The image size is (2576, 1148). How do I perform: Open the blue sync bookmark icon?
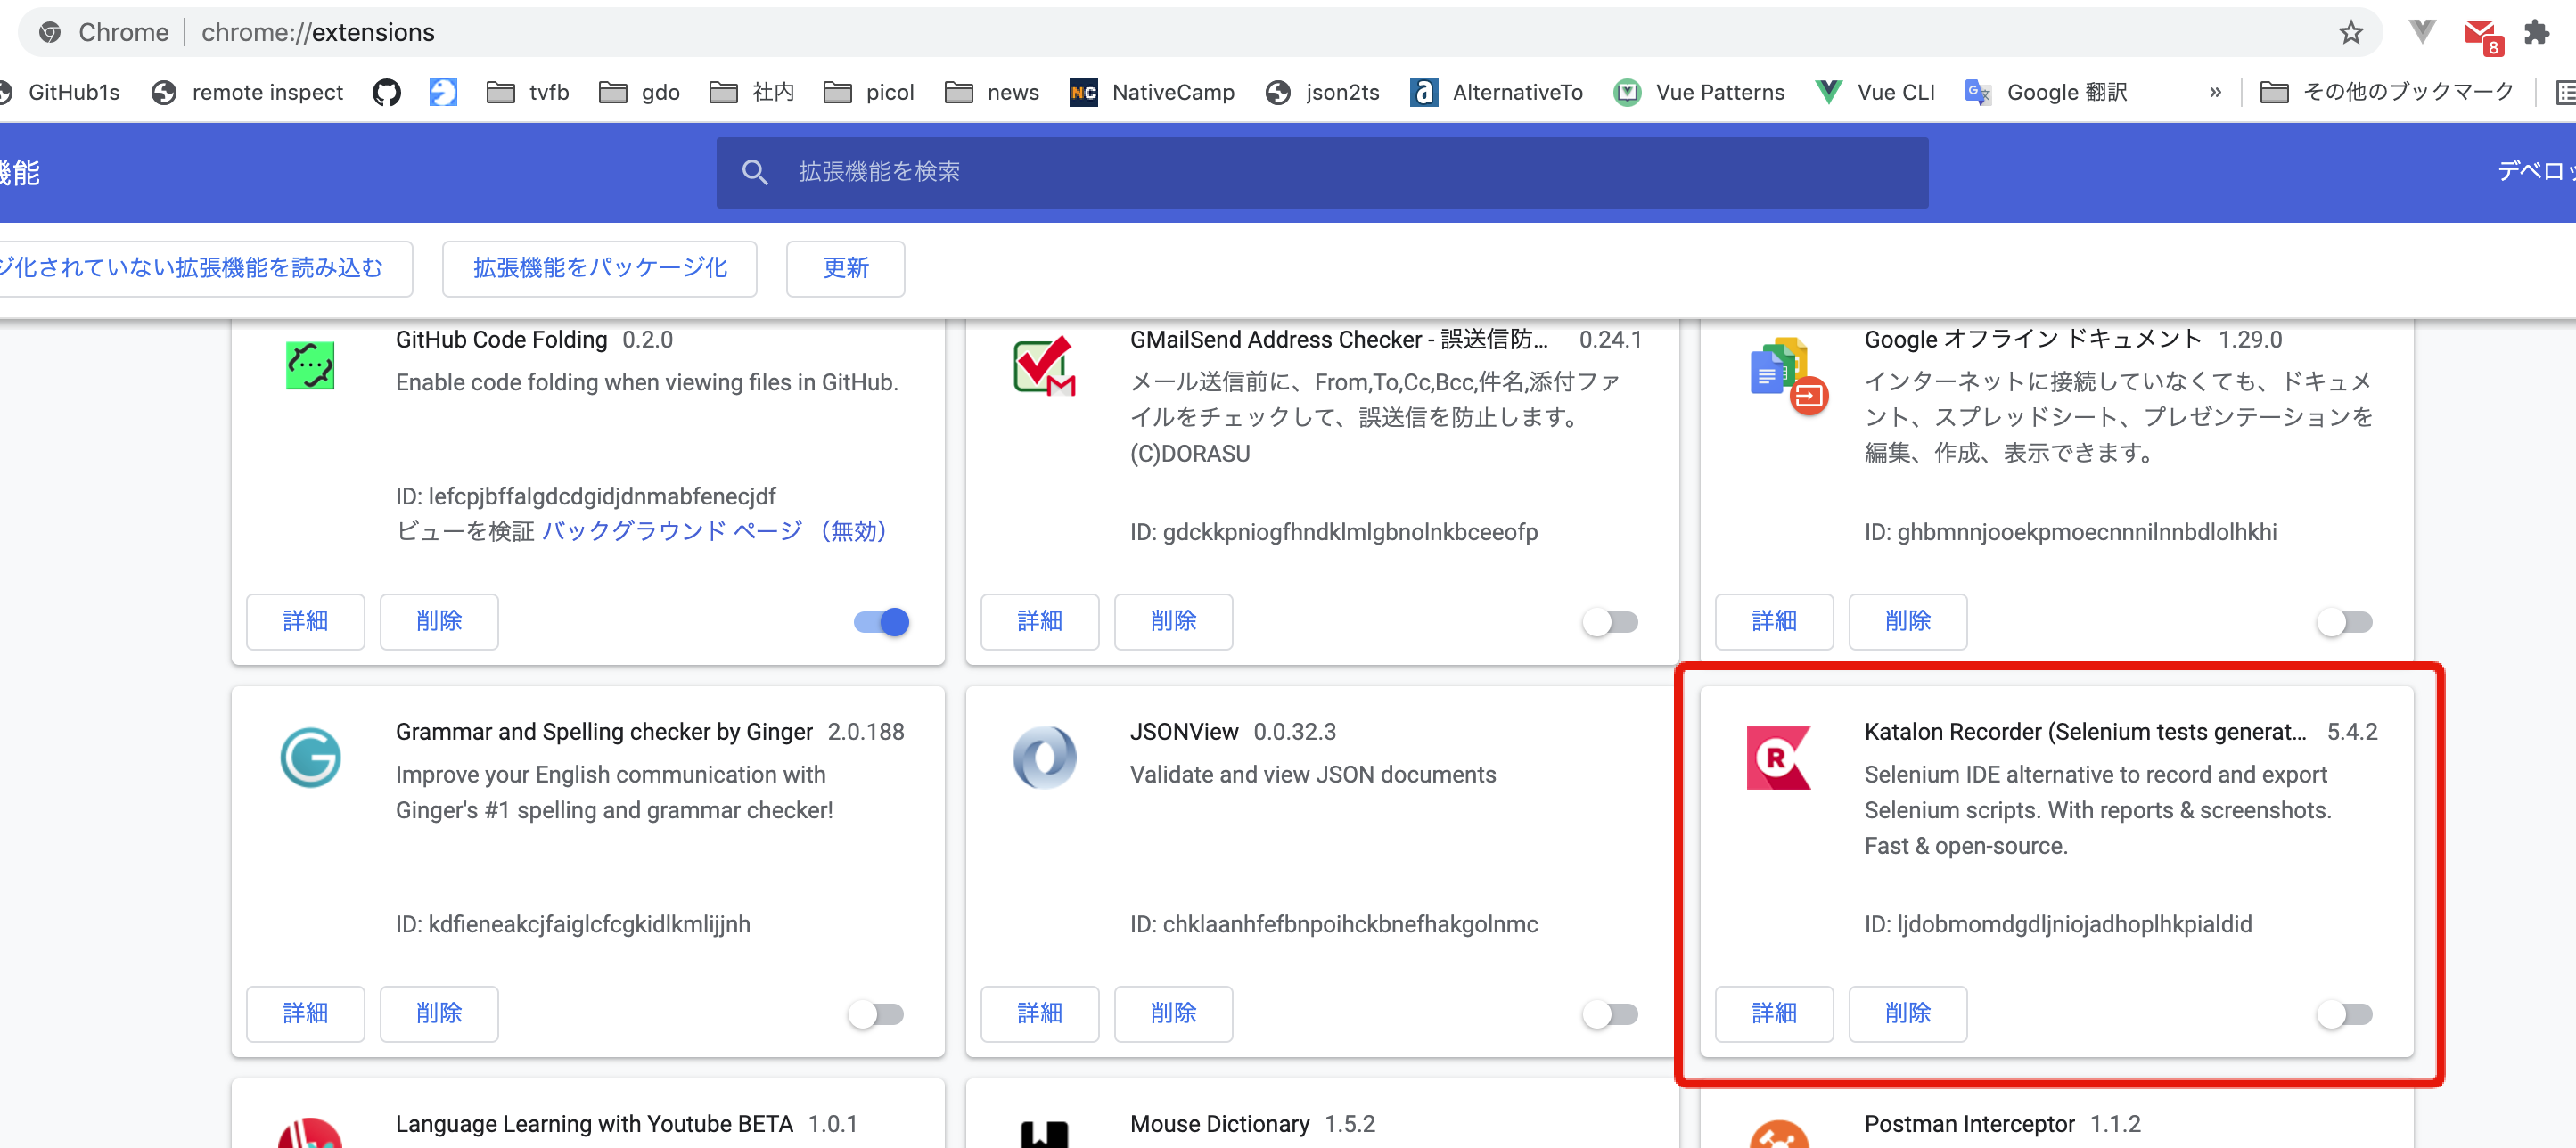coord(443,92)
